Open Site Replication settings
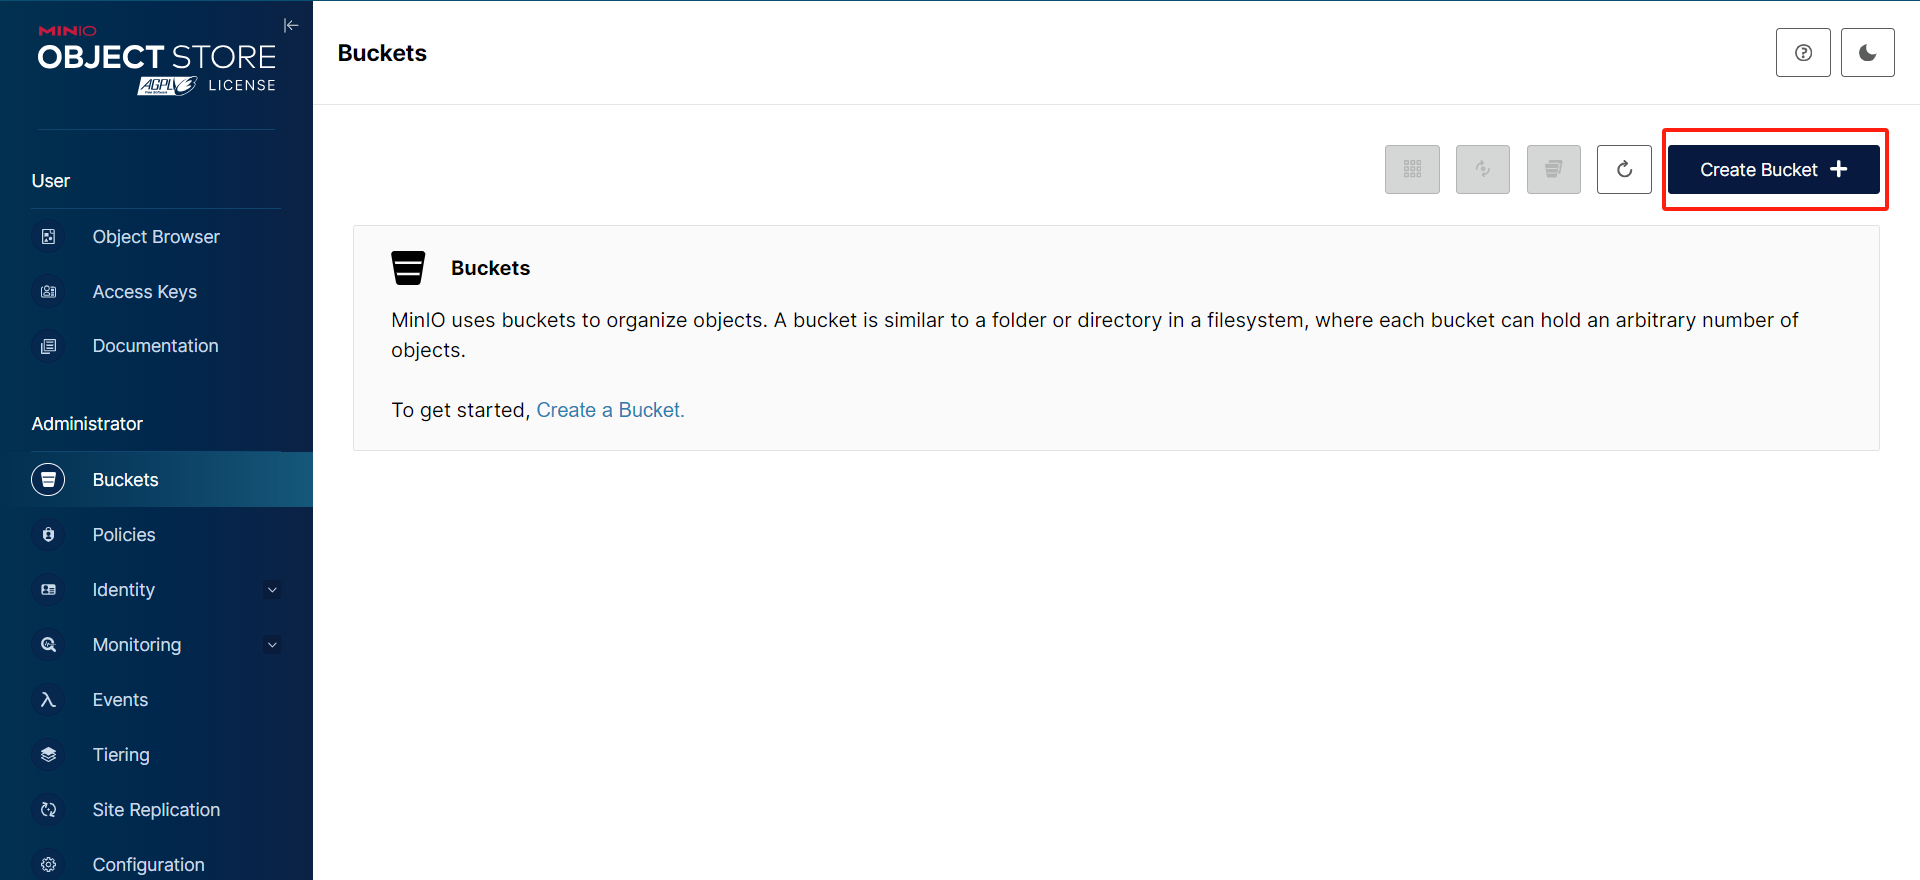Viewport: 1920px width, 880px height. (156, 810)
